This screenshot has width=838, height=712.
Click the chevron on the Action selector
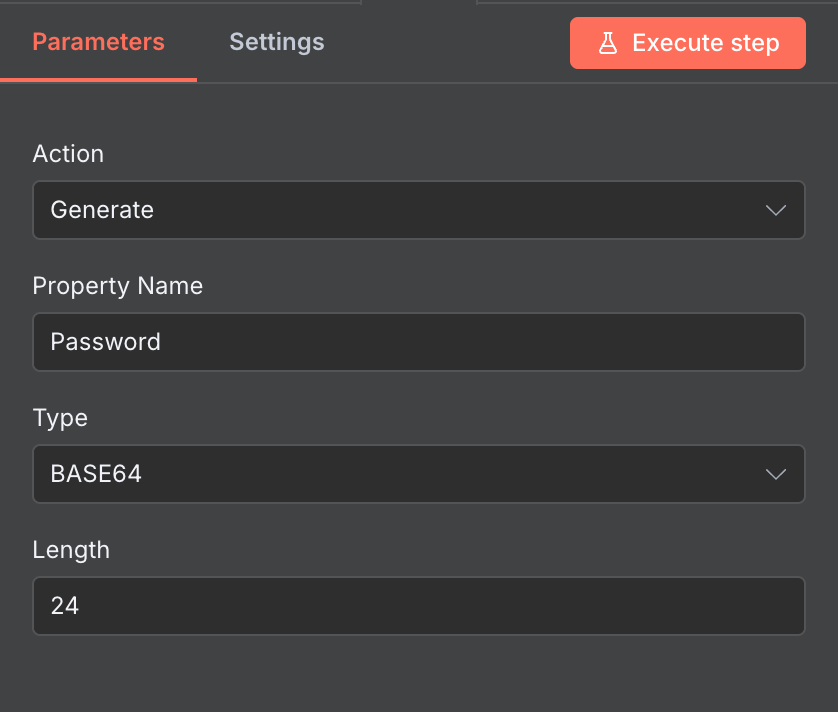click(776, 210)
